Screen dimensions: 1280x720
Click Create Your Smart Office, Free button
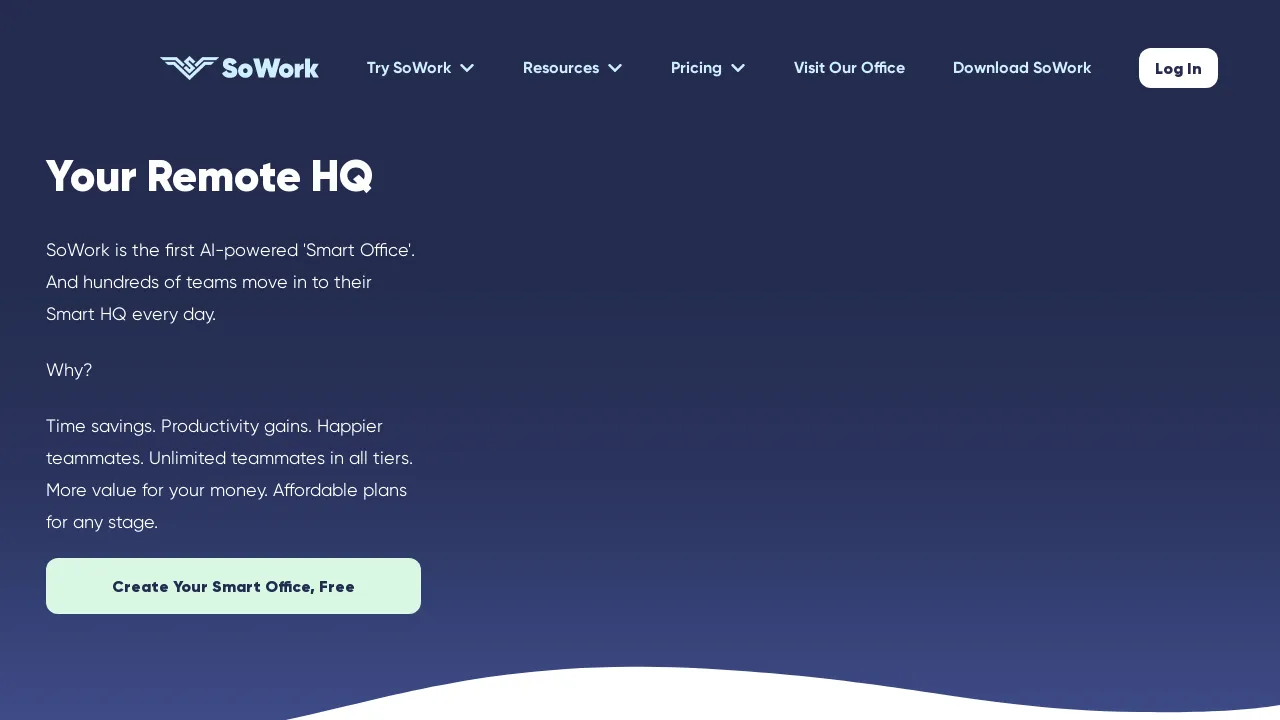(x=233, y=586)
